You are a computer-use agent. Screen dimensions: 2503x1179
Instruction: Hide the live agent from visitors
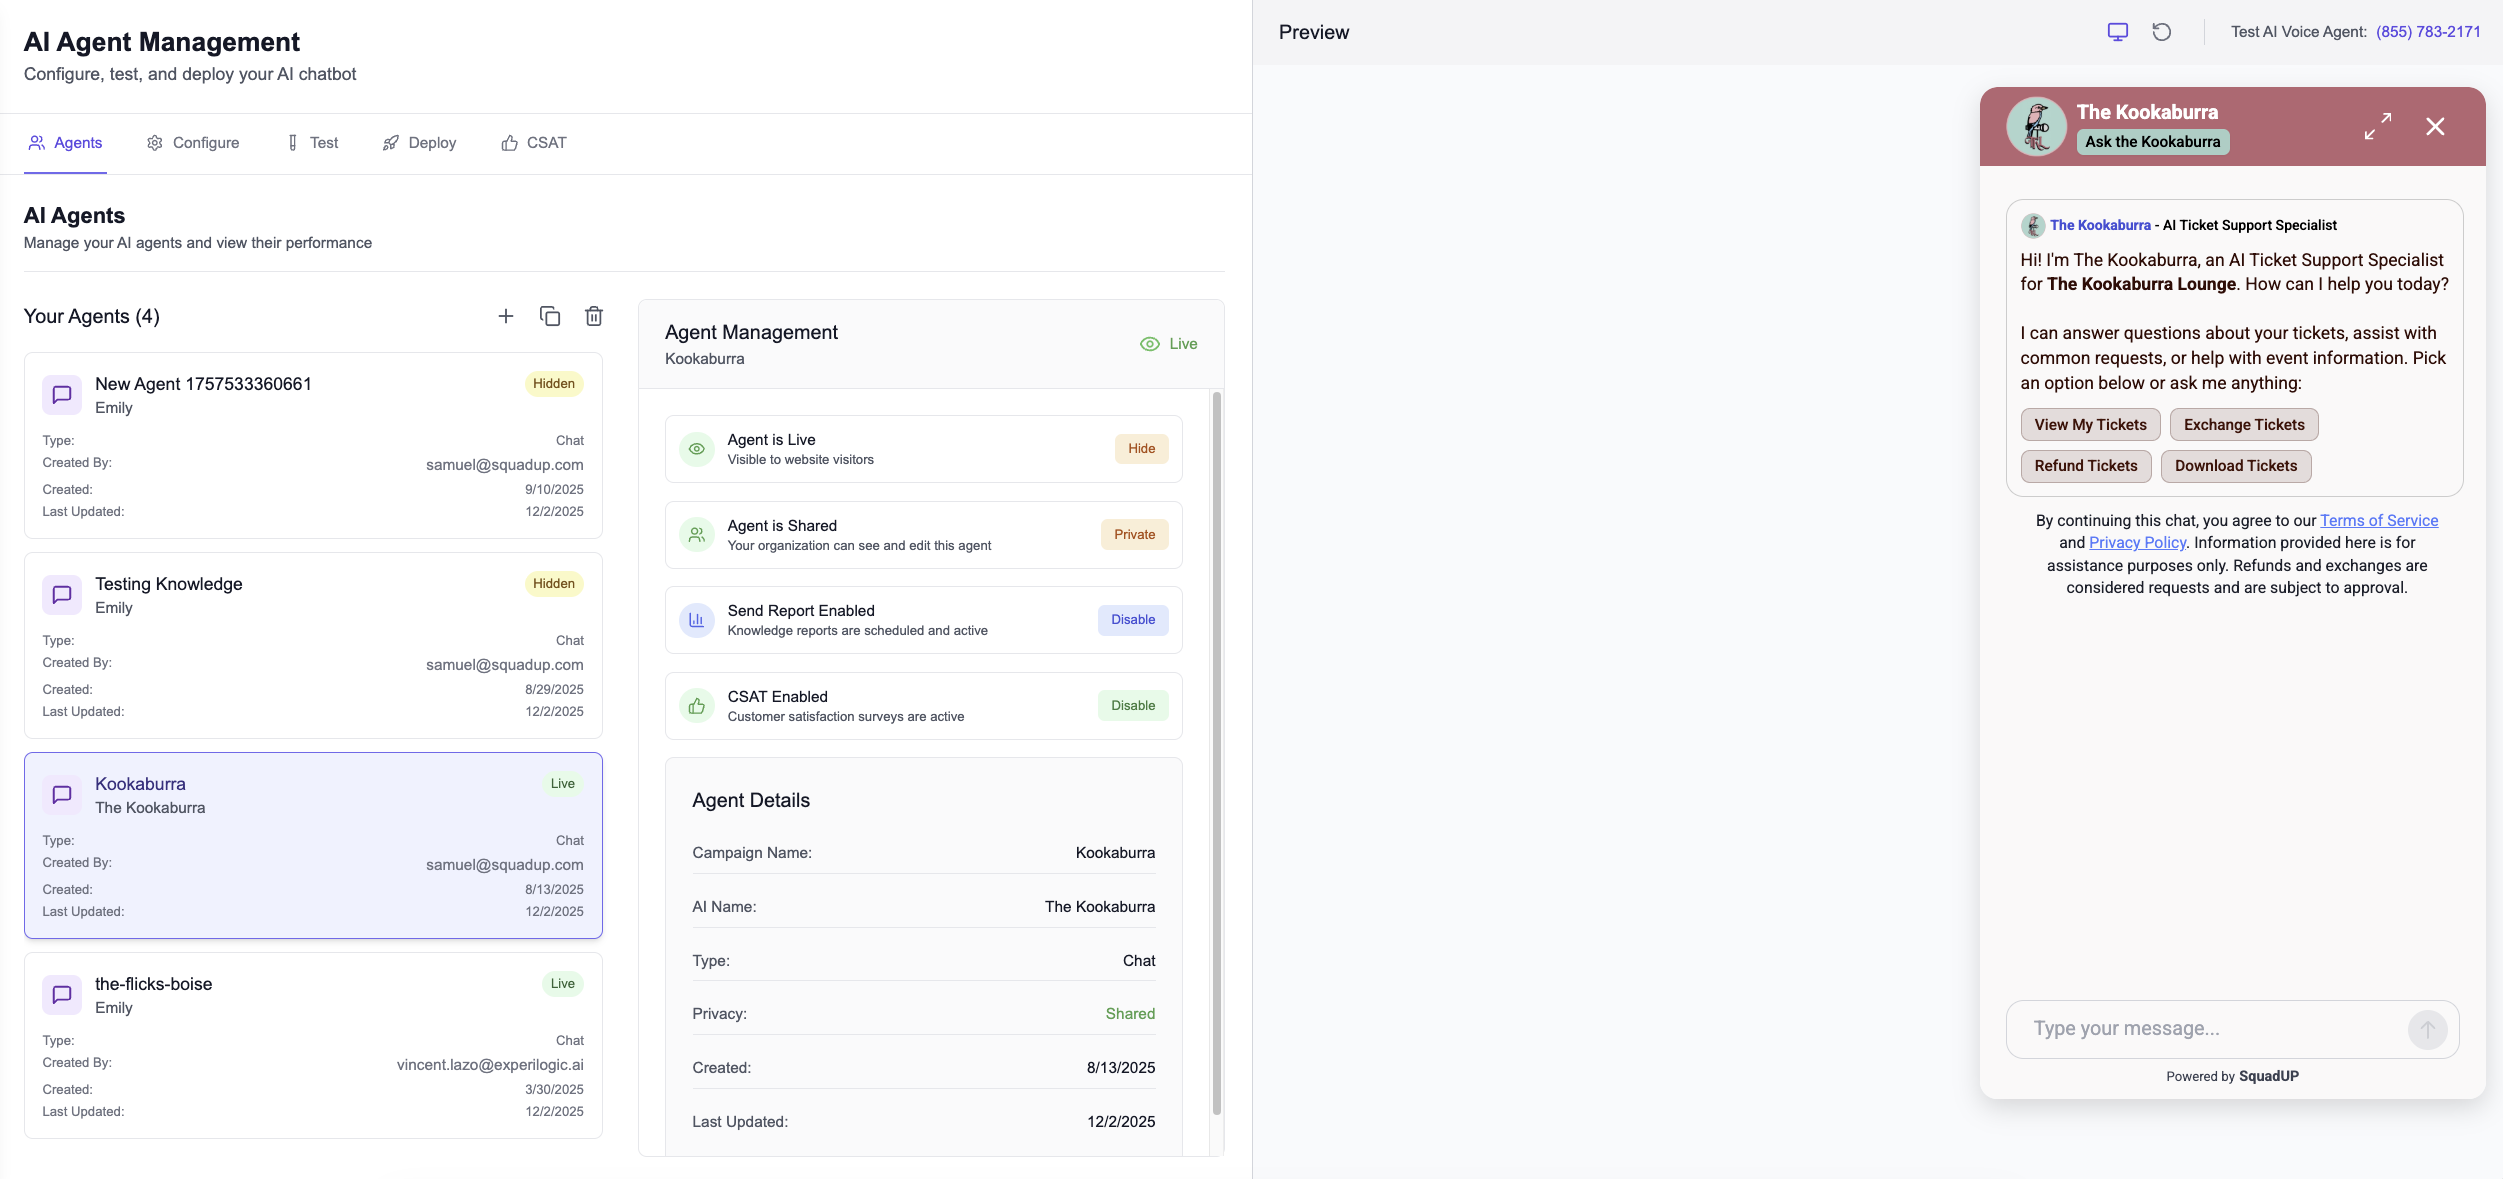[x=1141, y=449]
